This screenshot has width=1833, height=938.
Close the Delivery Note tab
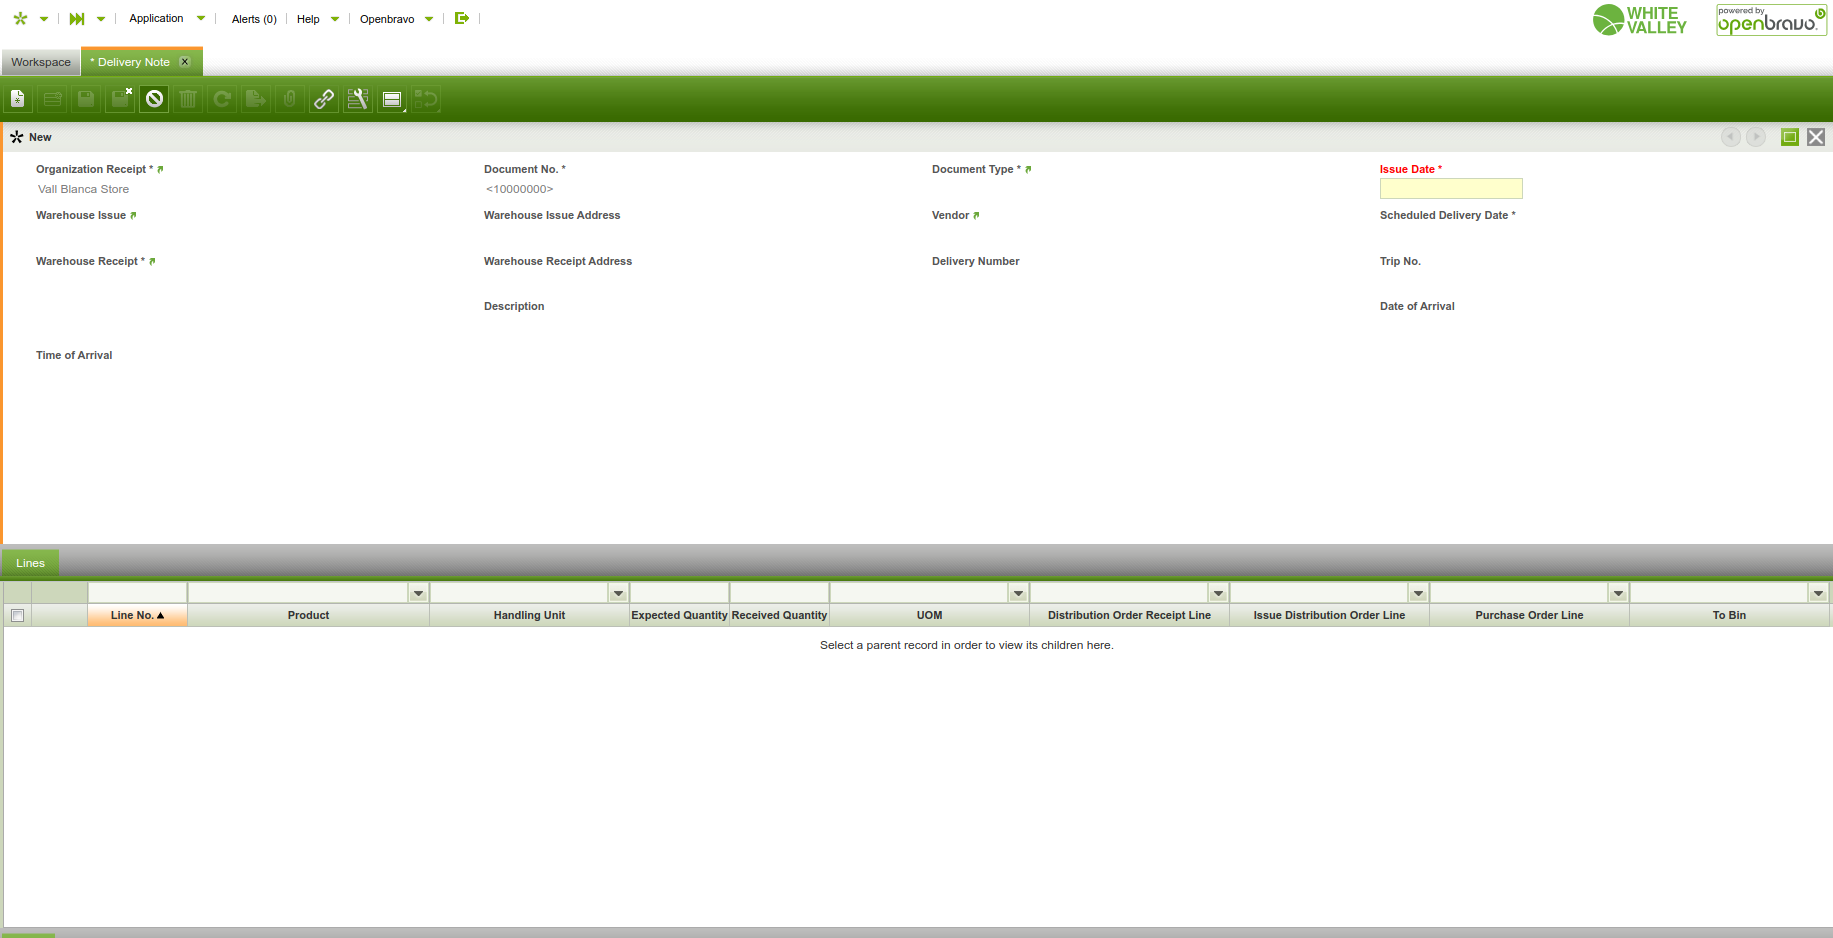[185, 62]
